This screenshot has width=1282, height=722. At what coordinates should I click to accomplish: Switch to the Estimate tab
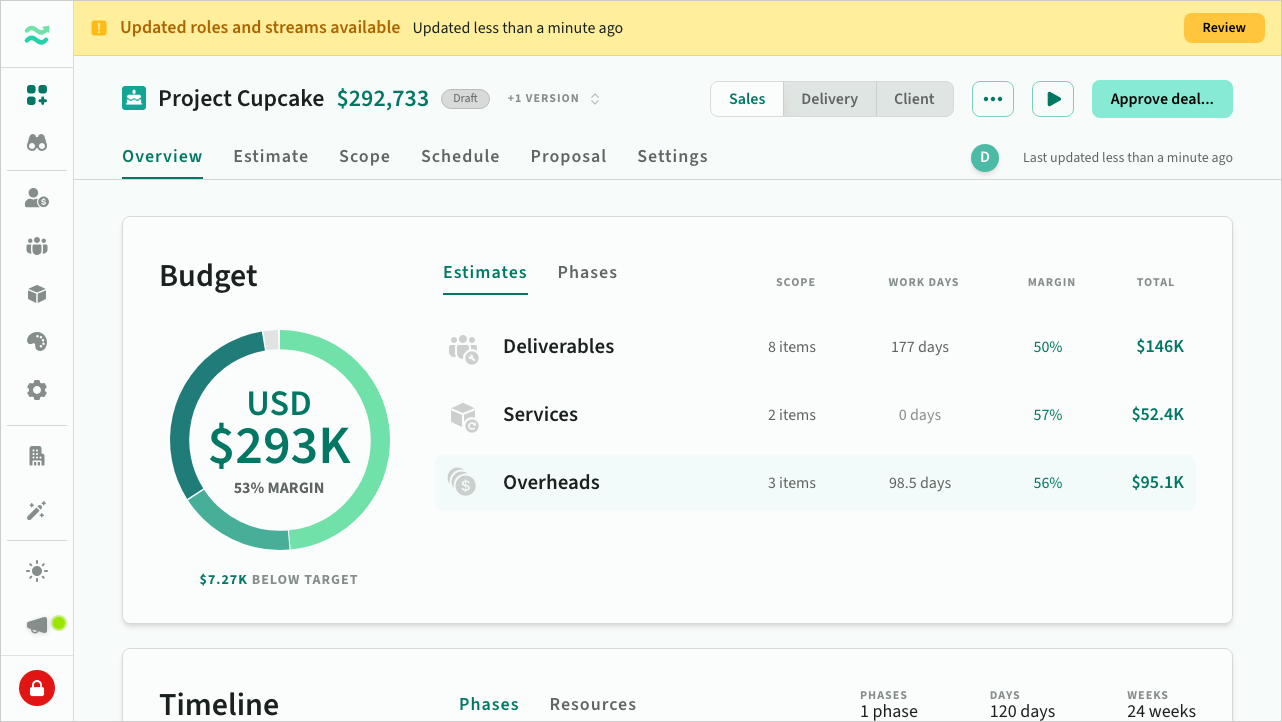271,156
